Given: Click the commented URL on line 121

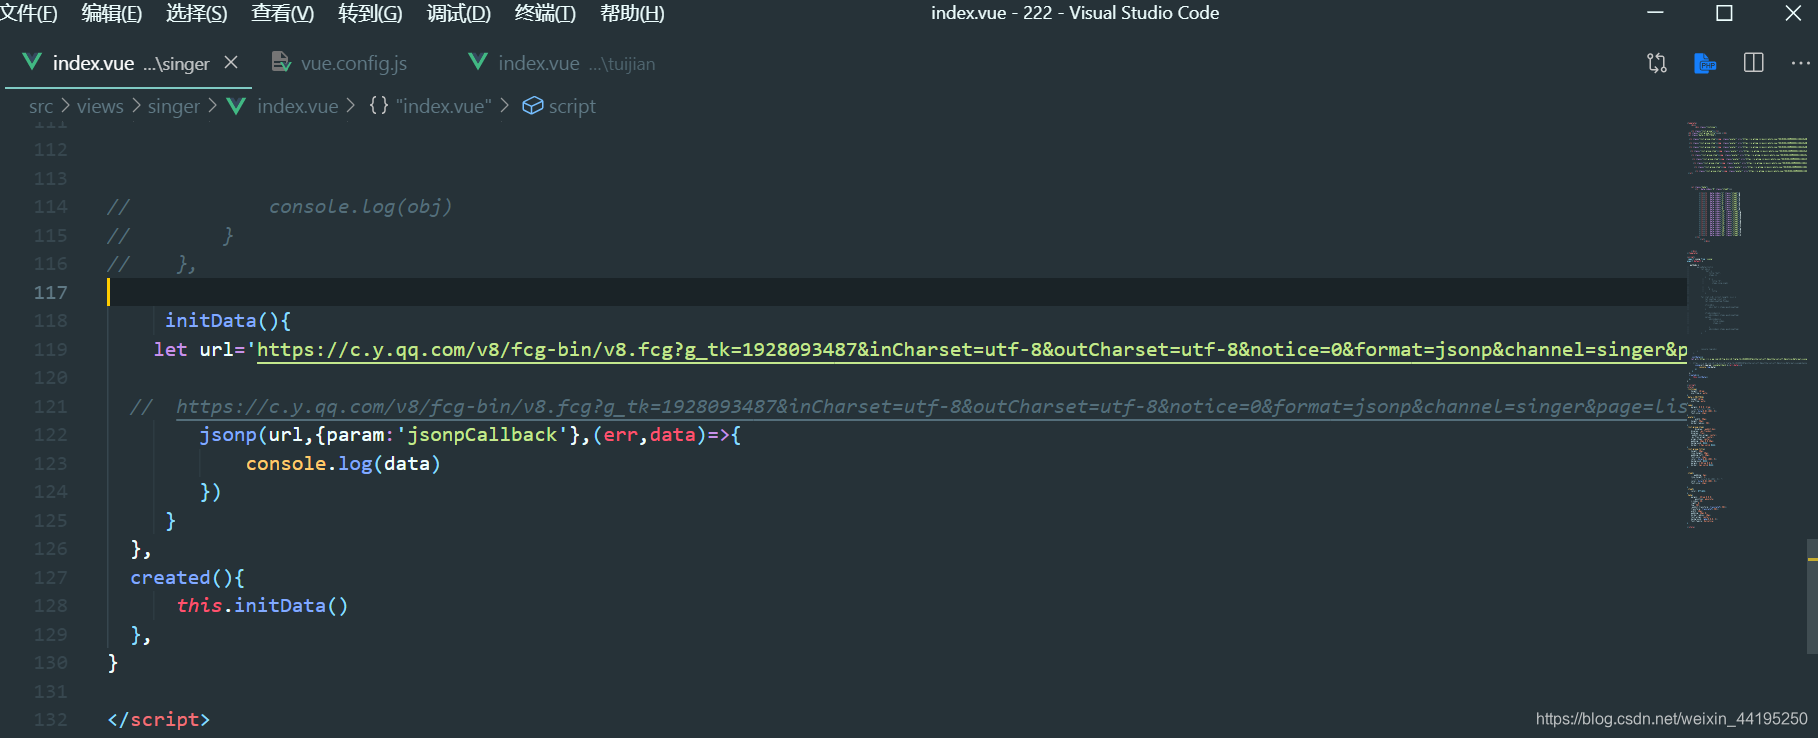Looking at the screenshot, I should click(931, 407).
